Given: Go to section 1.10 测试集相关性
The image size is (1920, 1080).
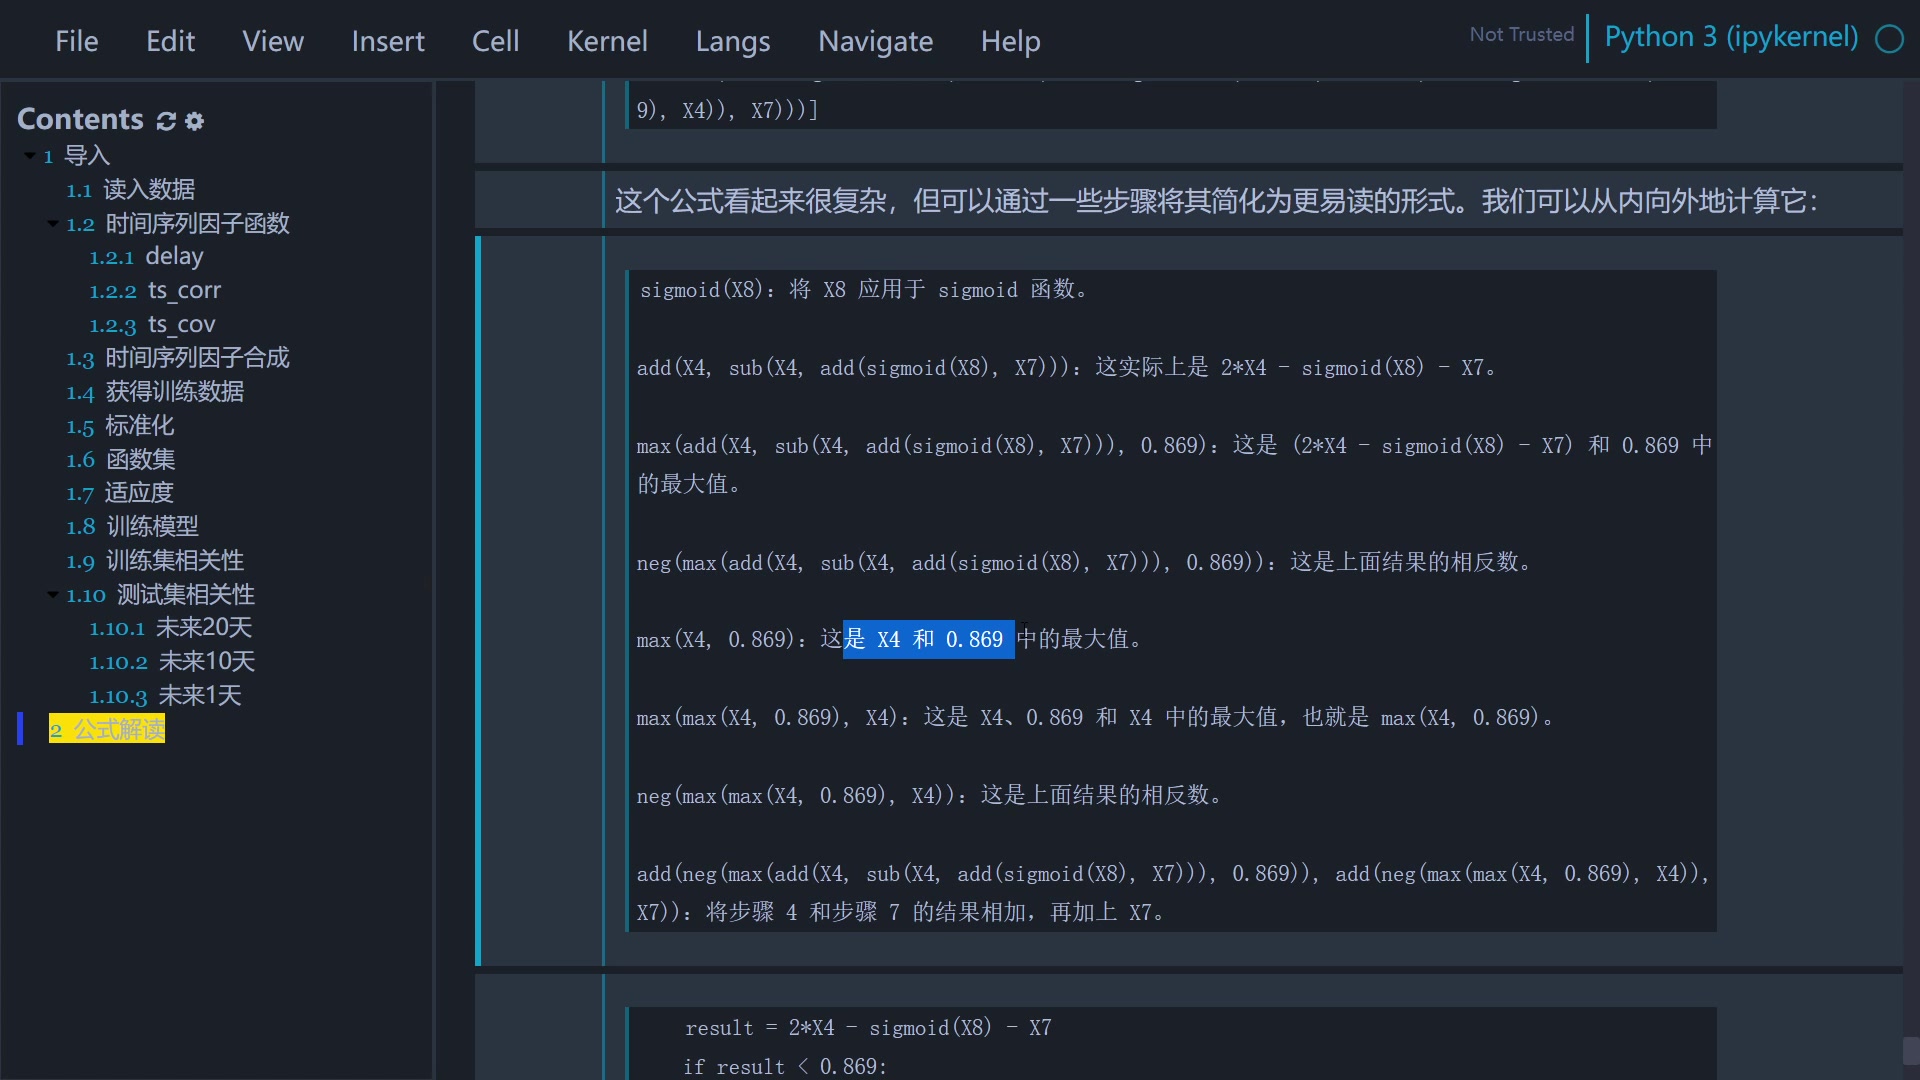Looking at the screenshot, I should pos(160,595).
